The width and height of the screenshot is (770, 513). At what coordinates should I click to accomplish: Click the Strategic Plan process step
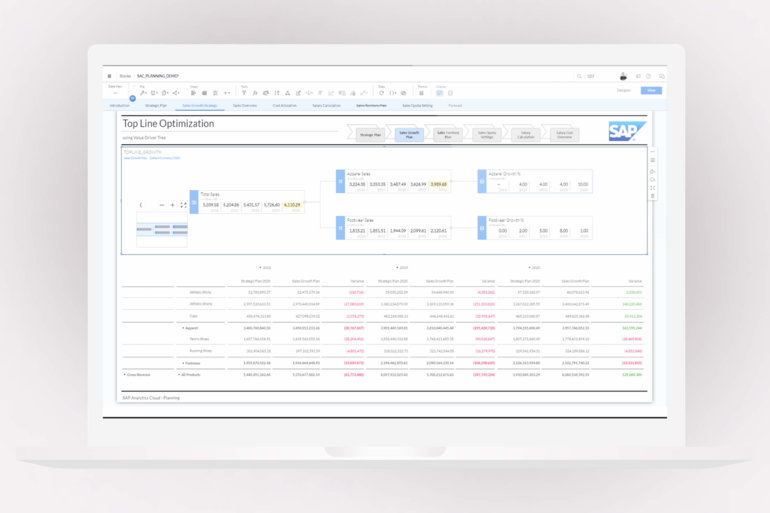pos(370,135)
